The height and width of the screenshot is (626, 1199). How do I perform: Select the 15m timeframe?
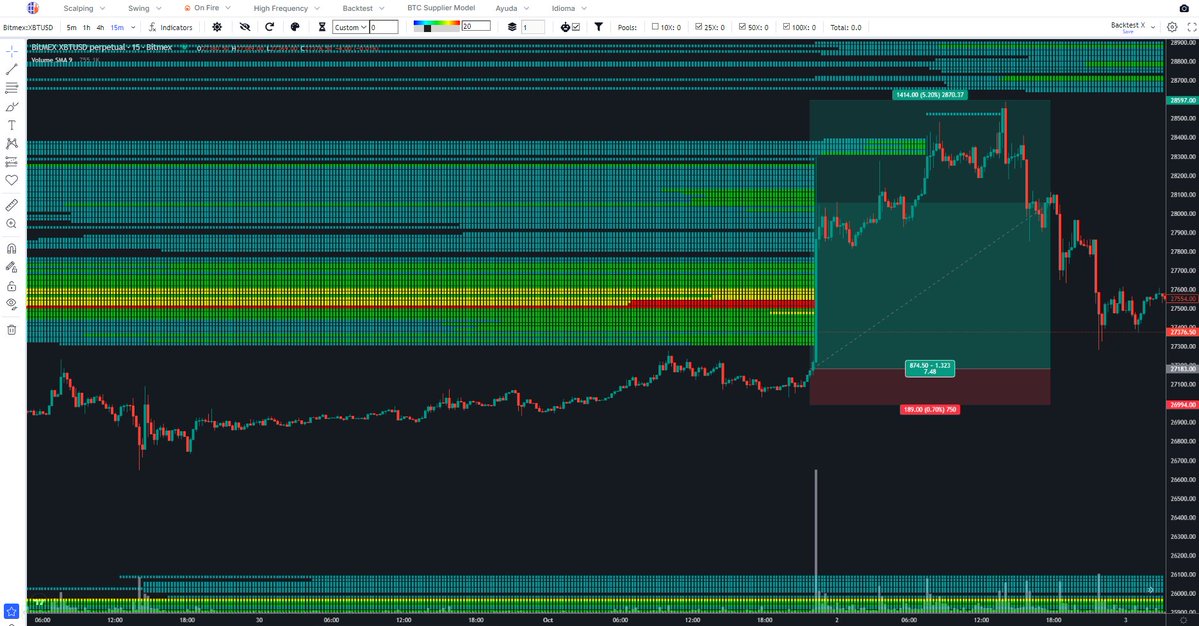[x=117, y=28]
